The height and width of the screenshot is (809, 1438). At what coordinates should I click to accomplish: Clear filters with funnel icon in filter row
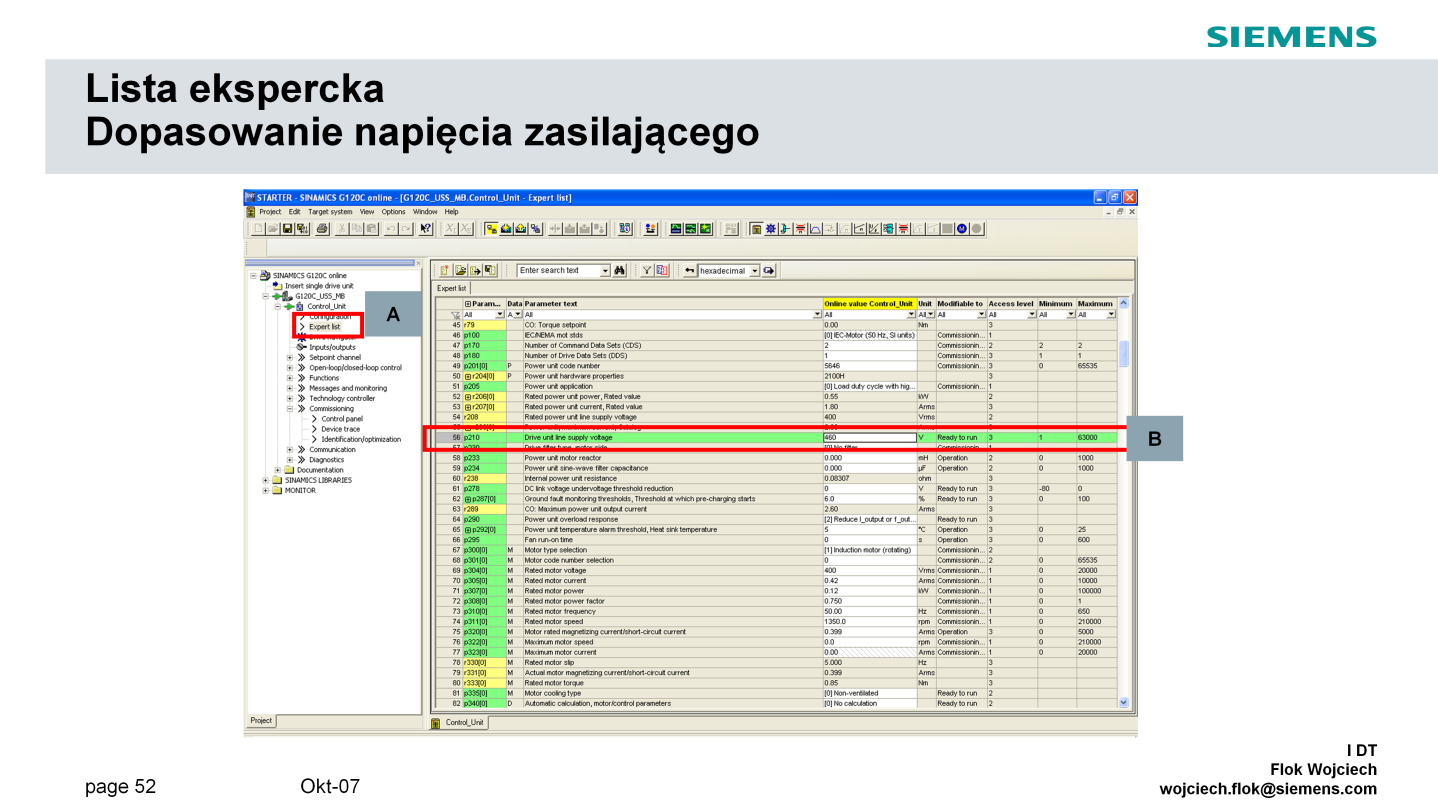(456, 314)
